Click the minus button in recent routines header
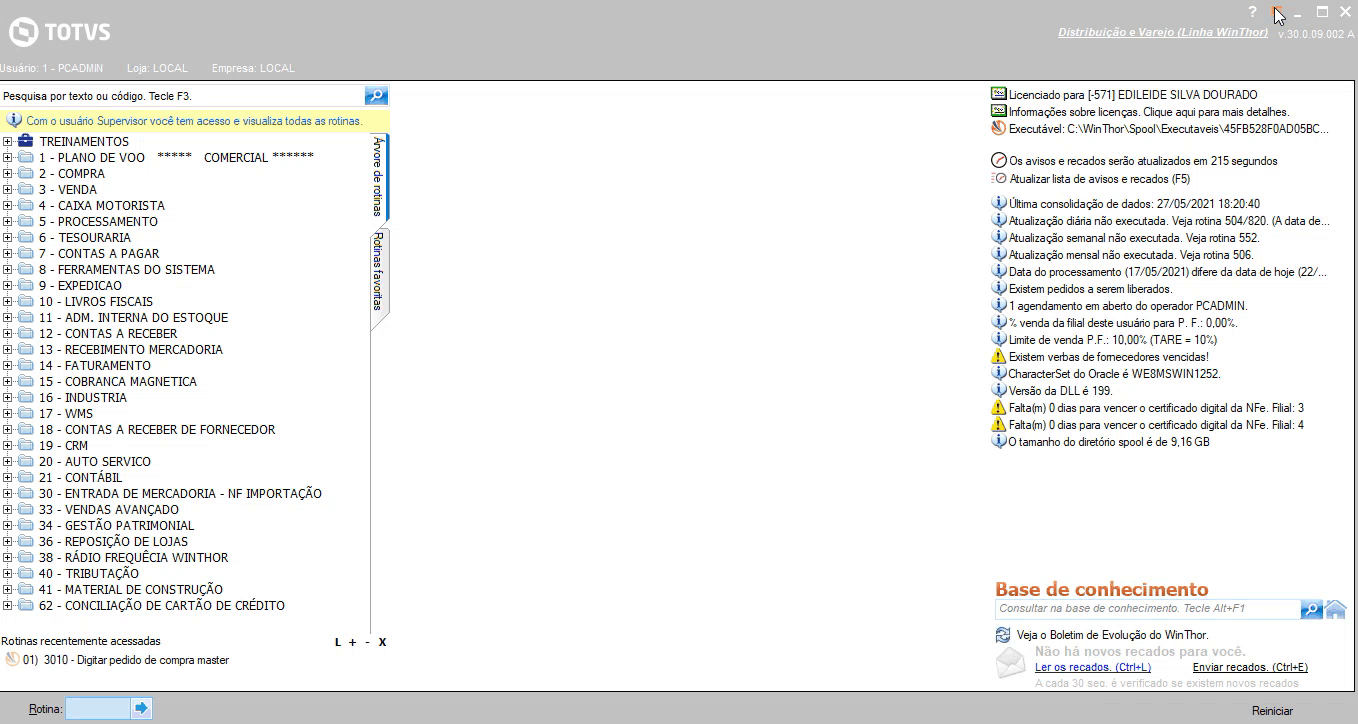The width and height of the screenshot is (1358, 724). point(367,642)
